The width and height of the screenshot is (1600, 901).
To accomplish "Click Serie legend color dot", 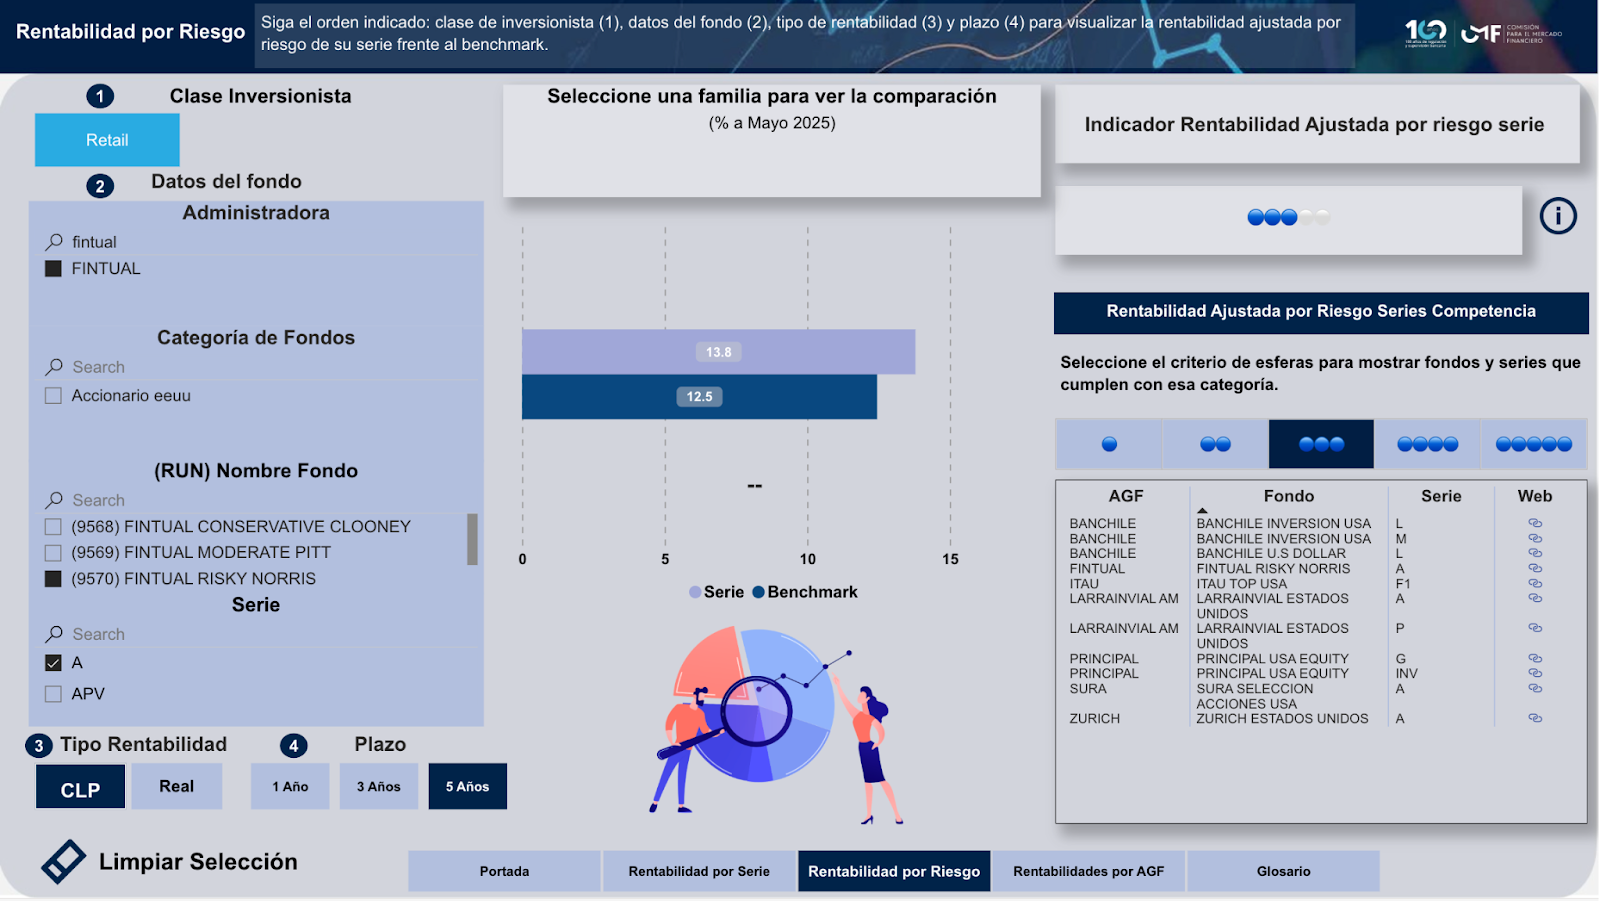I will (x=695, y=592).
